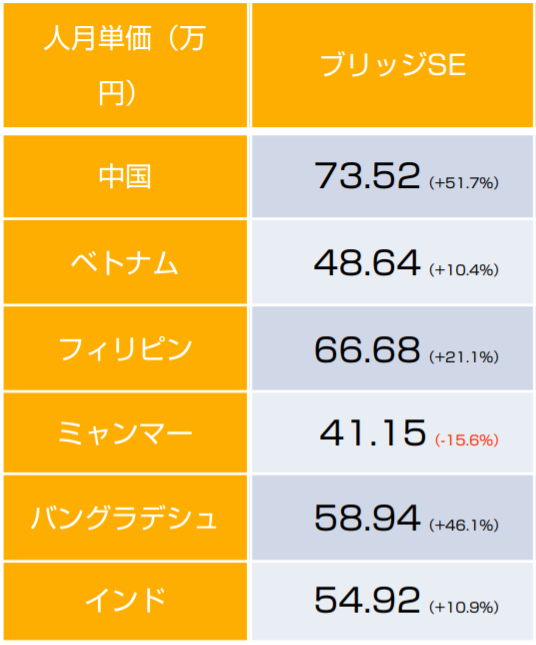Click the +51.7% change indicator
Image resolution: width=536 pixels, height=645 pixels.
tap(464, 183)
